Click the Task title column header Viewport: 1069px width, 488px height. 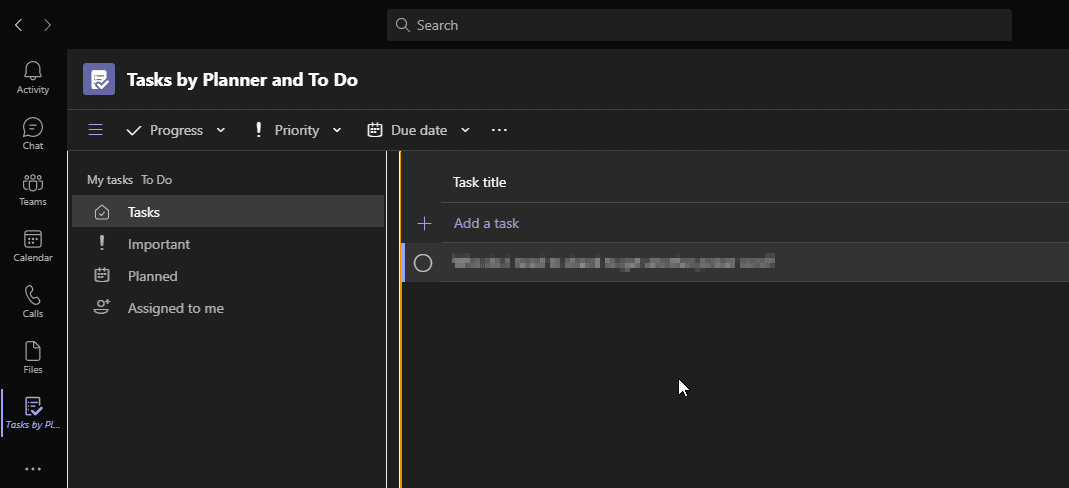479,182
